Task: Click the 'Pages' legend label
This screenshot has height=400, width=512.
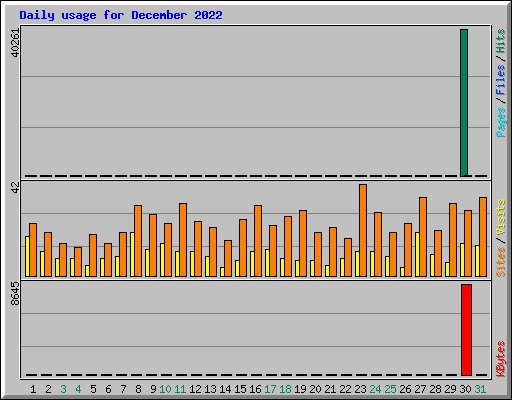Action: point(501,122)
